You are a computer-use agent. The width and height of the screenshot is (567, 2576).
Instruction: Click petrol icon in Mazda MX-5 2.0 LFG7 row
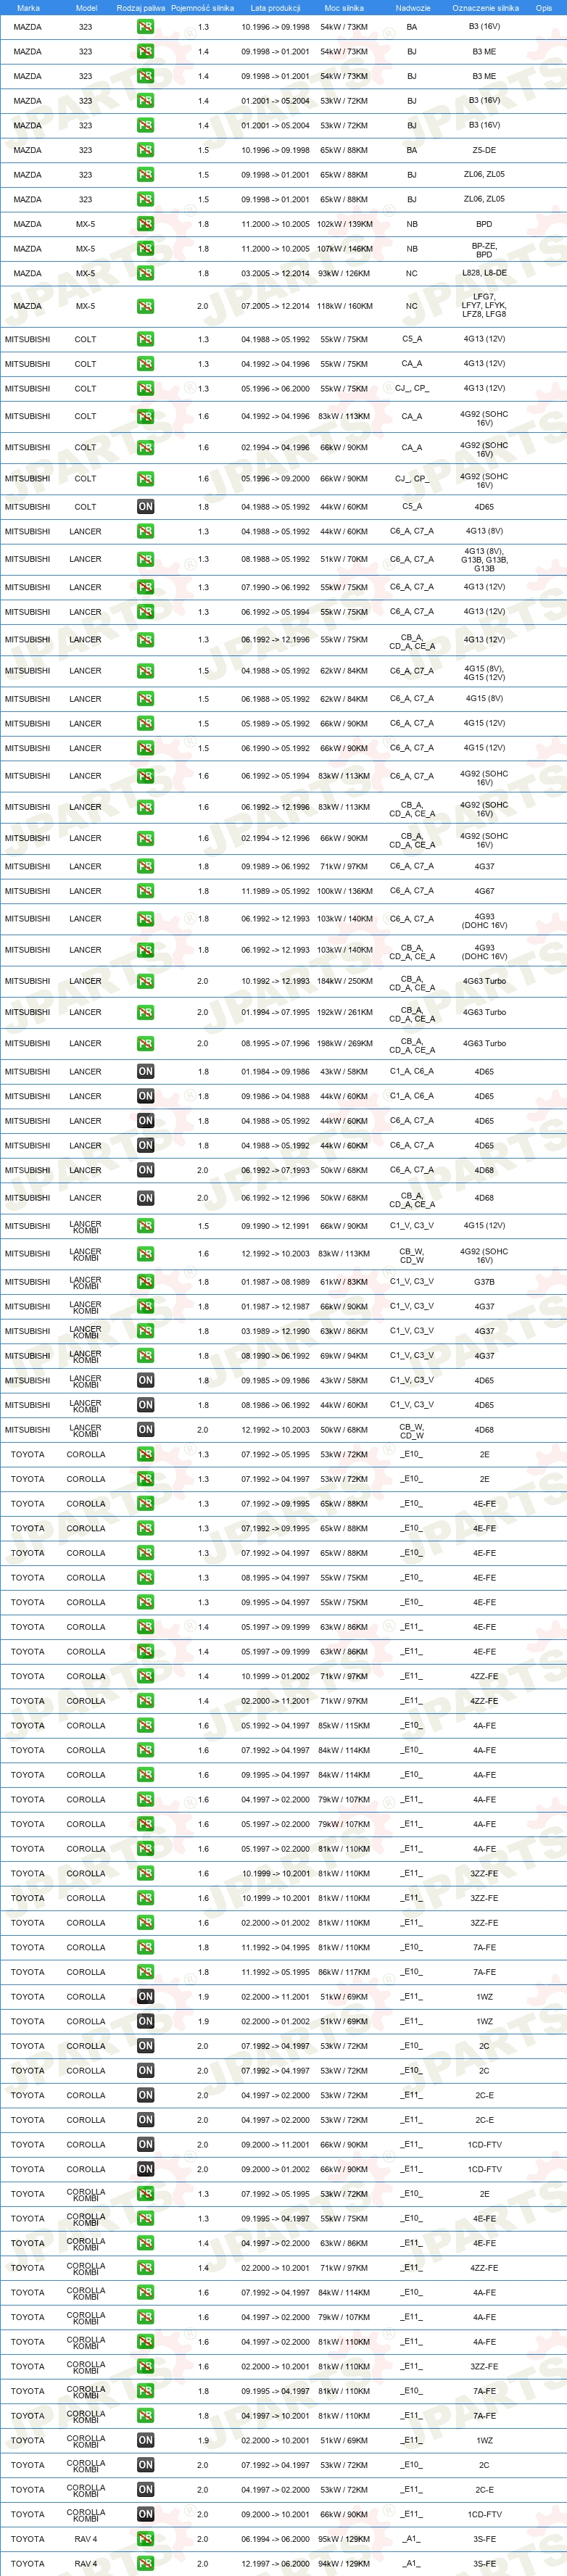tap(145, 306)
